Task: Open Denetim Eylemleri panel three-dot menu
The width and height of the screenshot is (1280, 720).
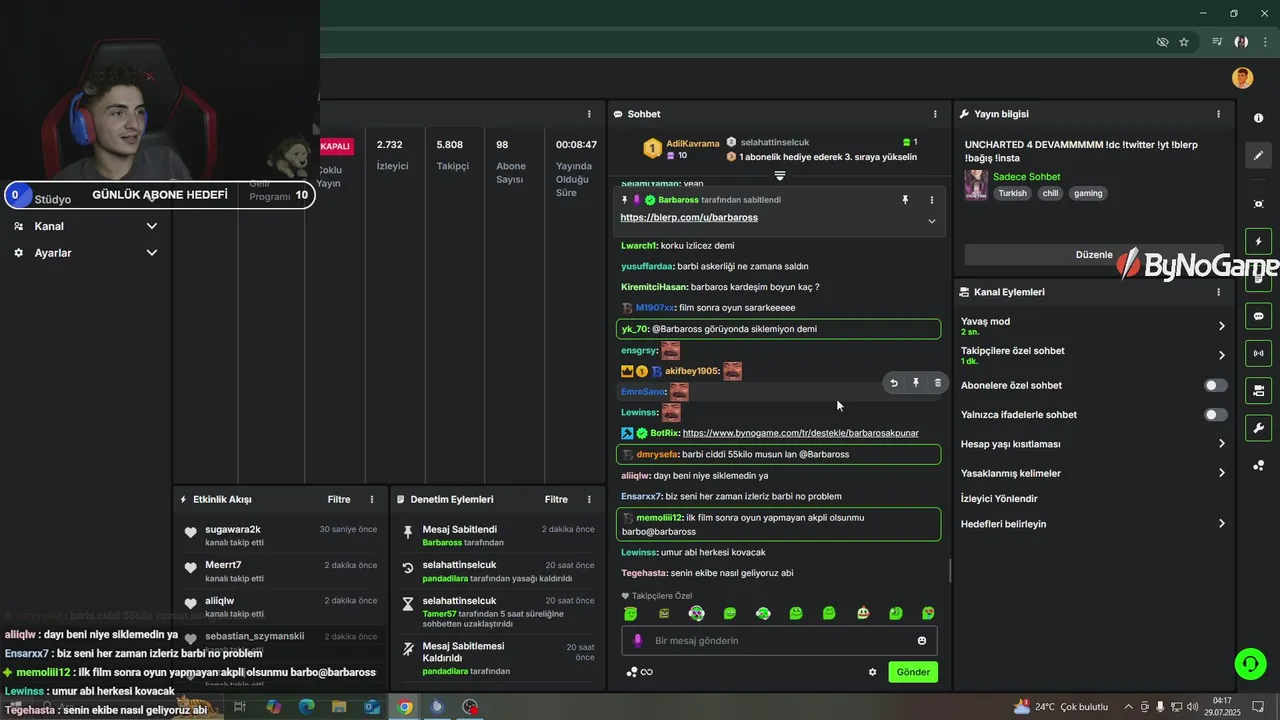Action: point(589,499)
